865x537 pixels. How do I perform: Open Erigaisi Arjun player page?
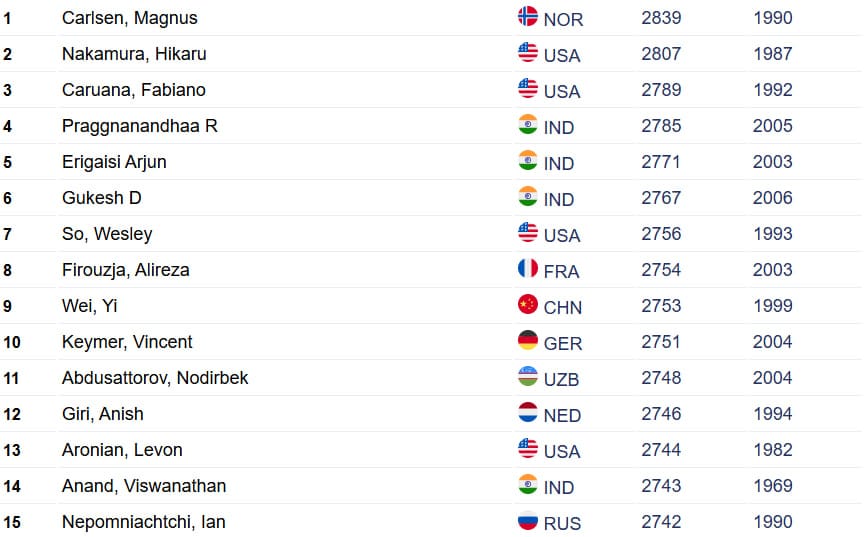tap(114, 162)
